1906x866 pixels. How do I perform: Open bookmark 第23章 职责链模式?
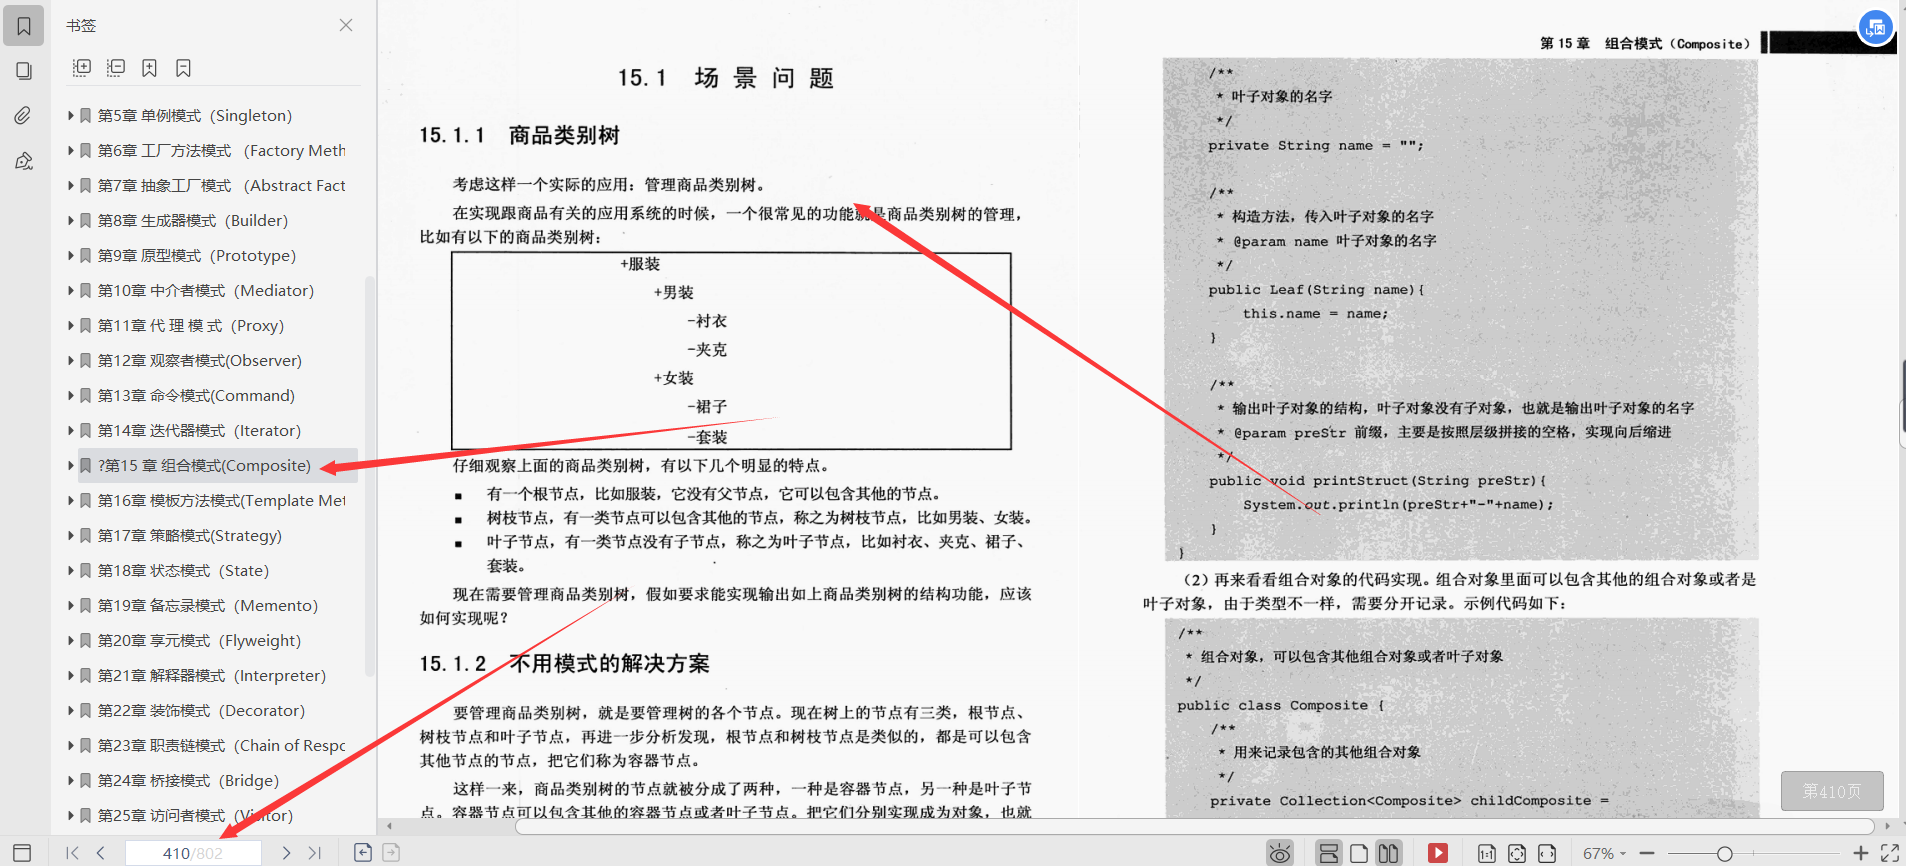[221, 745]
